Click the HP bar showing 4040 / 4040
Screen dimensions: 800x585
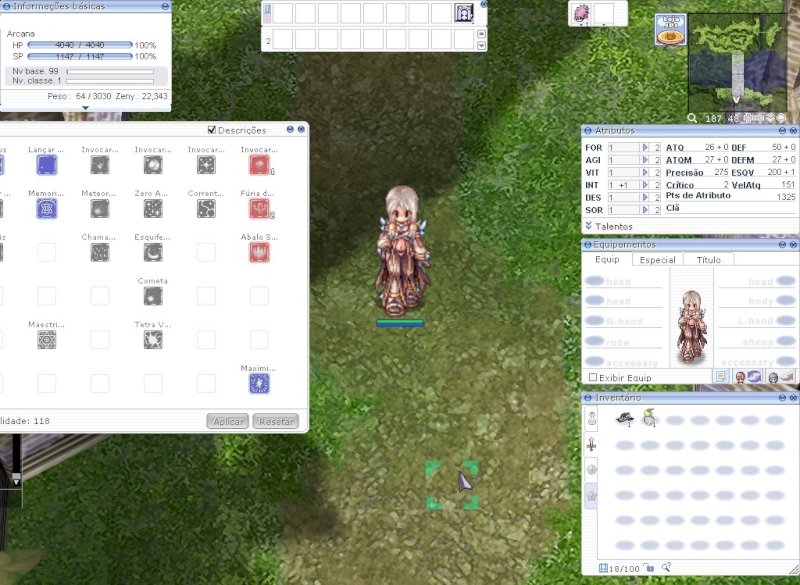(80, 45)
